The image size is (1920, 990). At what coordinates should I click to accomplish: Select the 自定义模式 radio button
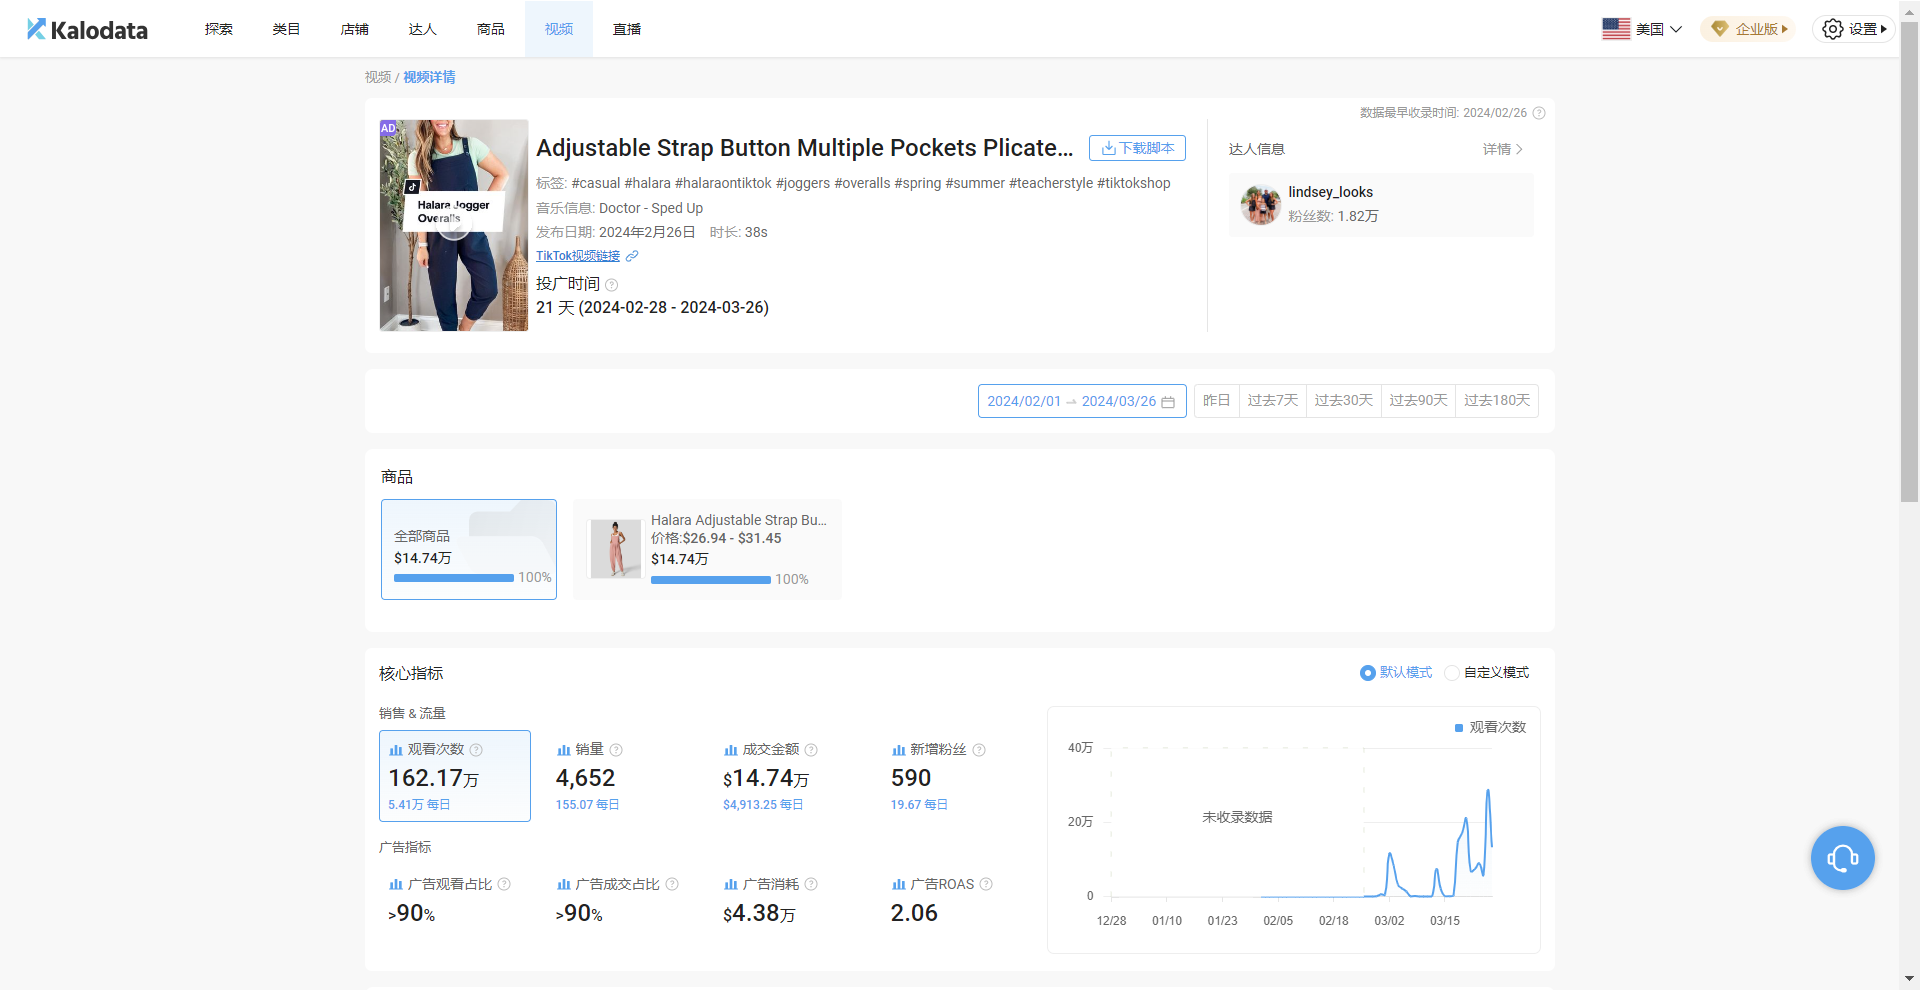tap(1452, 673)
